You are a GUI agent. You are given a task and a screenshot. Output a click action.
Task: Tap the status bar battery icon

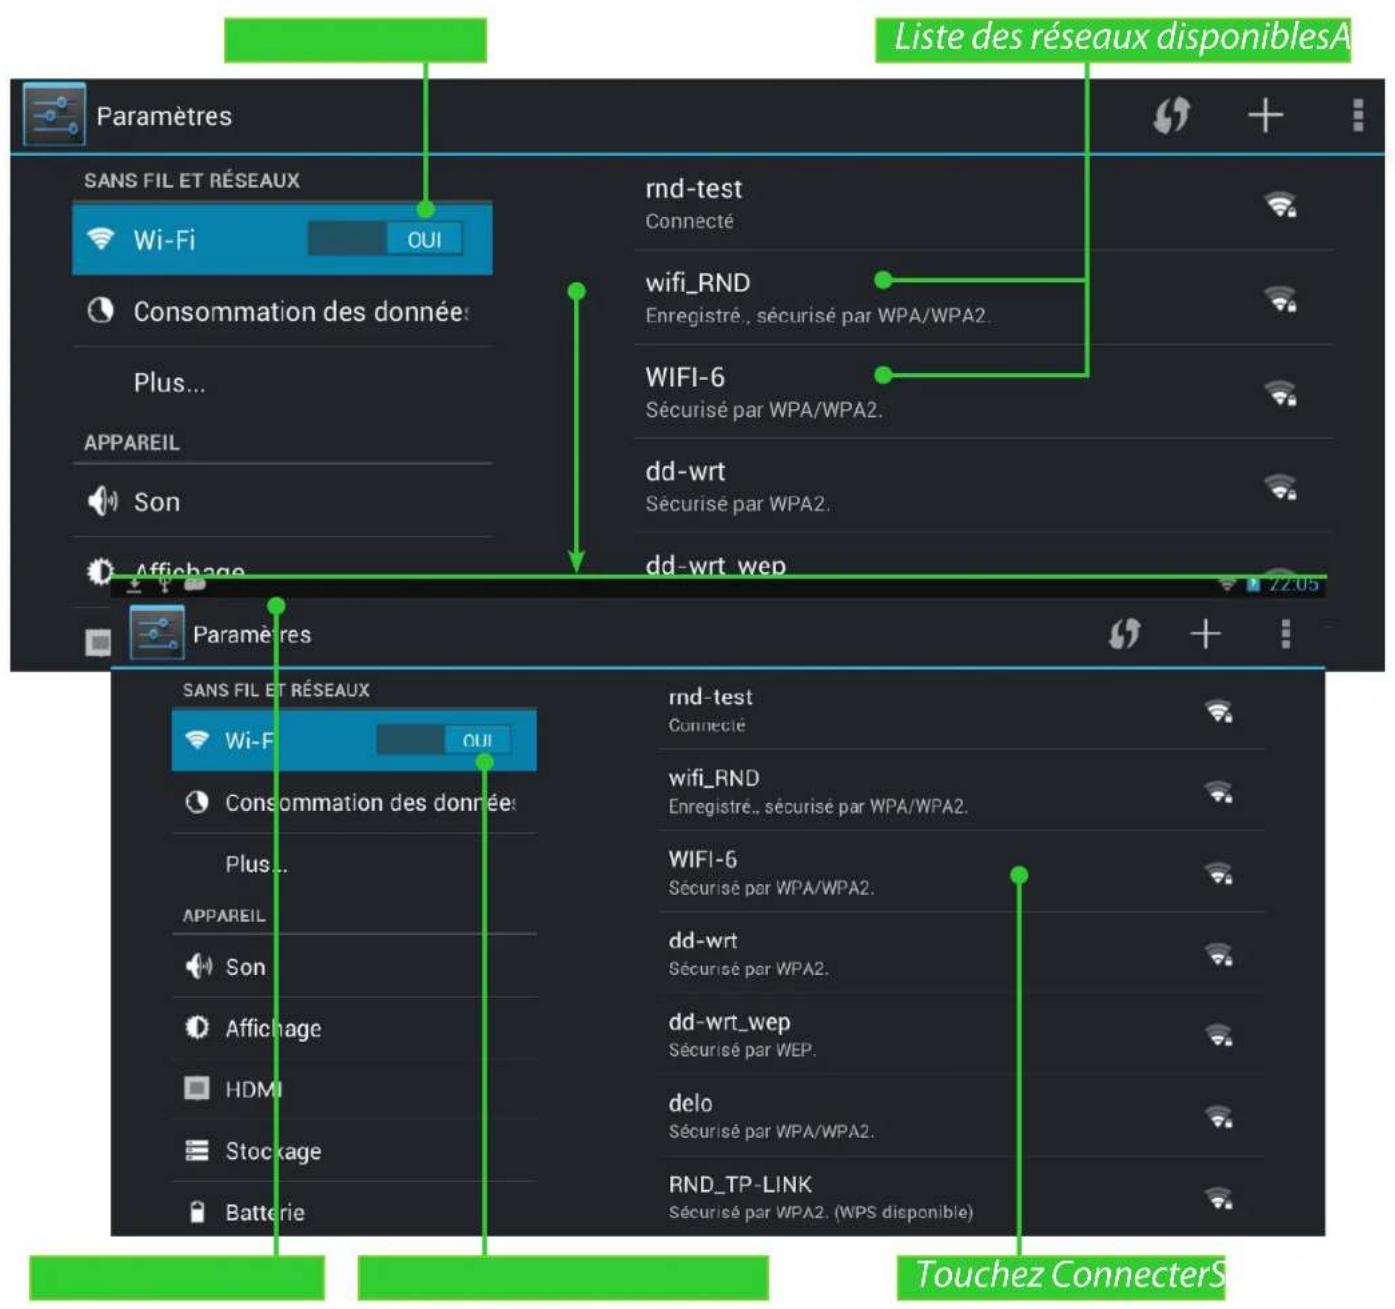pyautogui.click(x=1253, y=585)
